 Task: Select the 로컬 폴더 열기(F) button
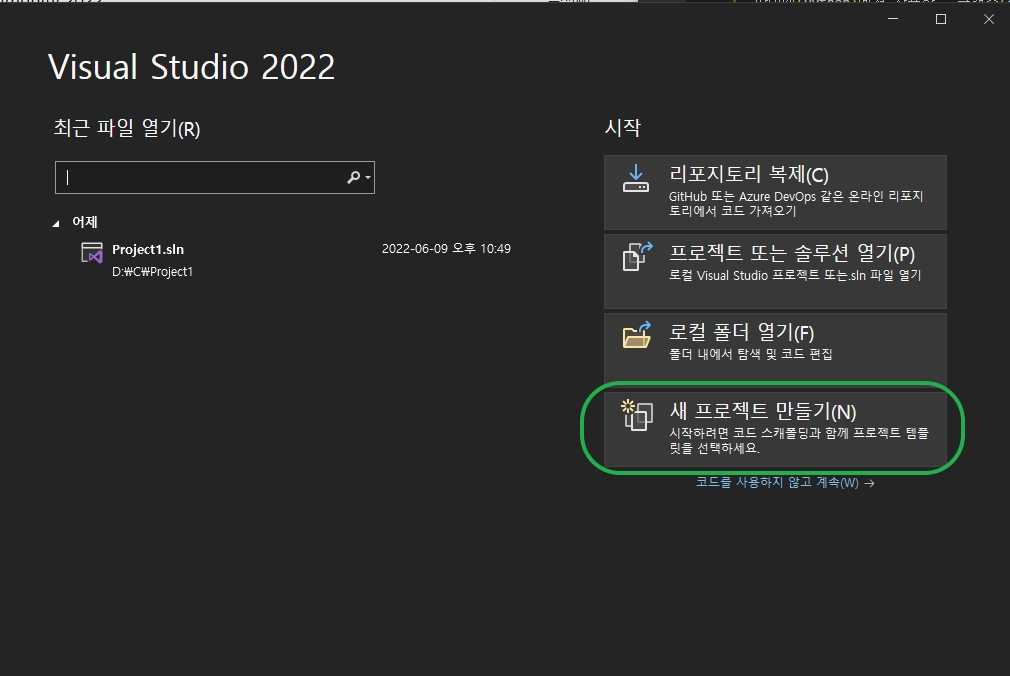pos(775,348)
